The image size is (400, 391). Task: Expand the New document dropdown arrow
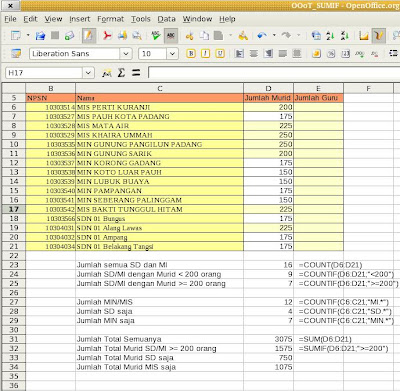click(28, 35)
